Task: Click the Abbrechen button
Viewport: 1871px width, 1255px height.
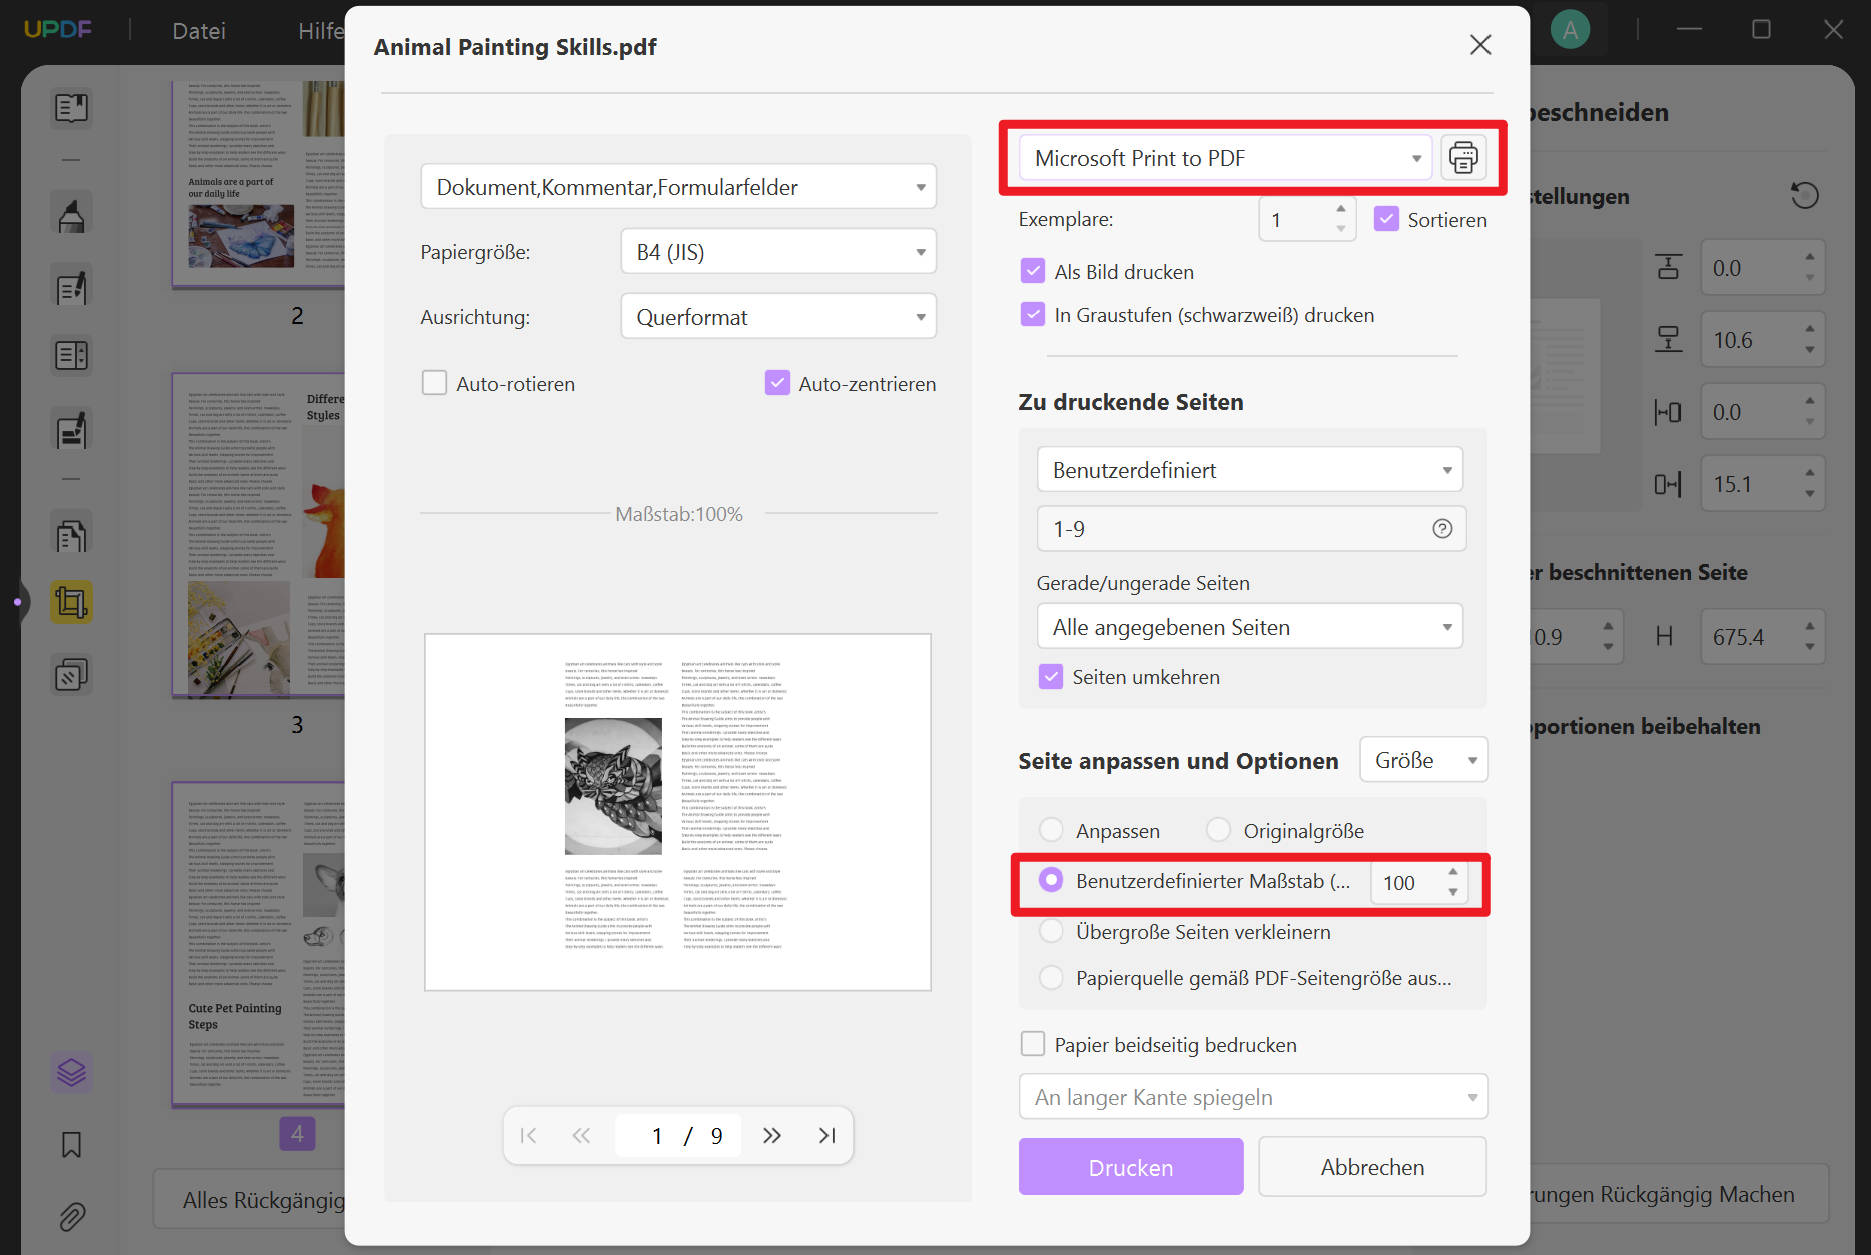Action: pos(1372,1166)
